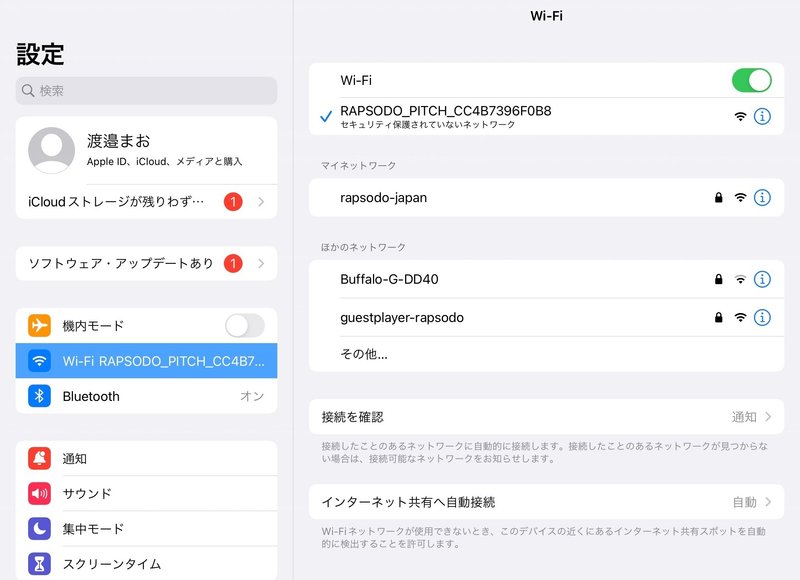This screenshot has height=580, width=800.
Task: Open the Bluetooth settings menu
Action: [x=146, y=396]
